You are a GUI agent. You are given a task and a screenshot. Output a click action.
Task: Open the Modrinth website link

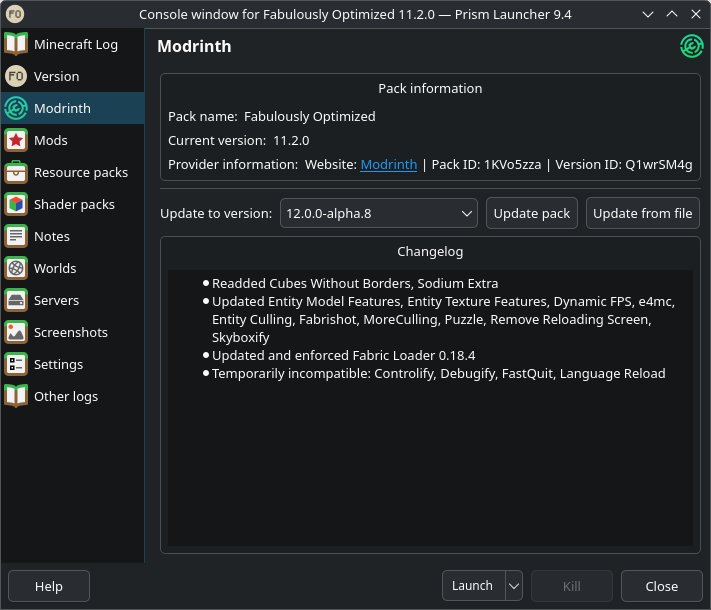click(x=389, y=165)
